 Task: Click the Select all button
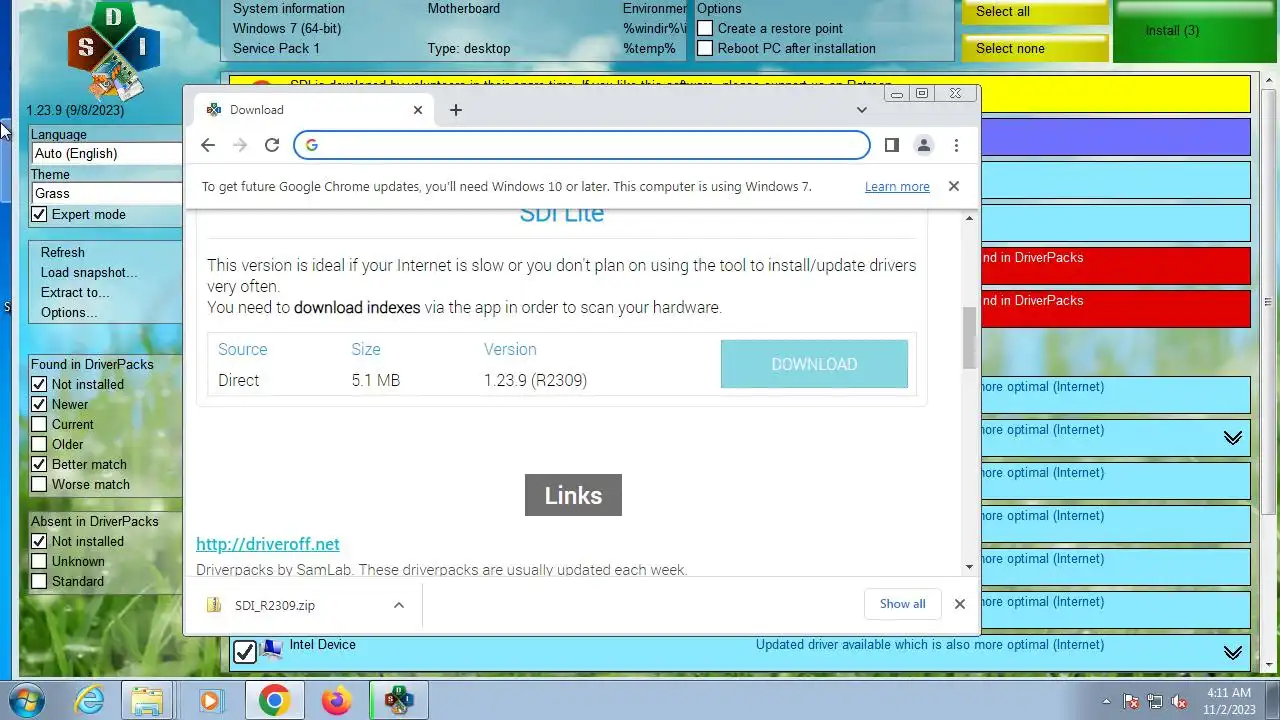1035,12
